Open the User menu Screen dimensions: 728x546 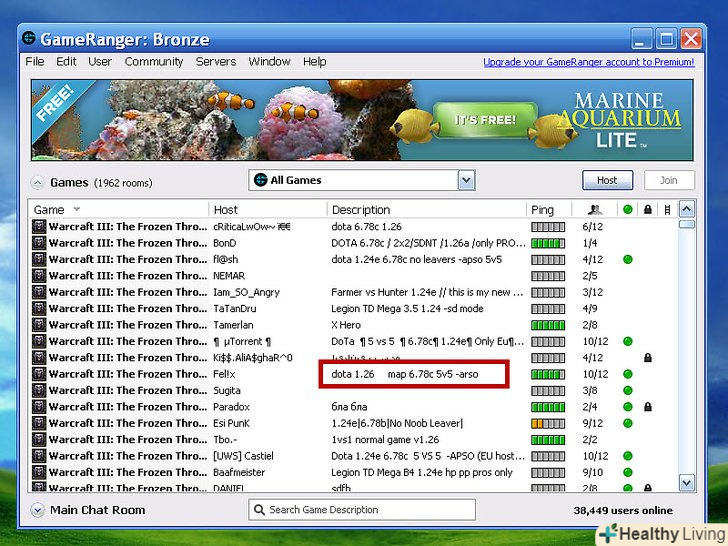[100, 61]
